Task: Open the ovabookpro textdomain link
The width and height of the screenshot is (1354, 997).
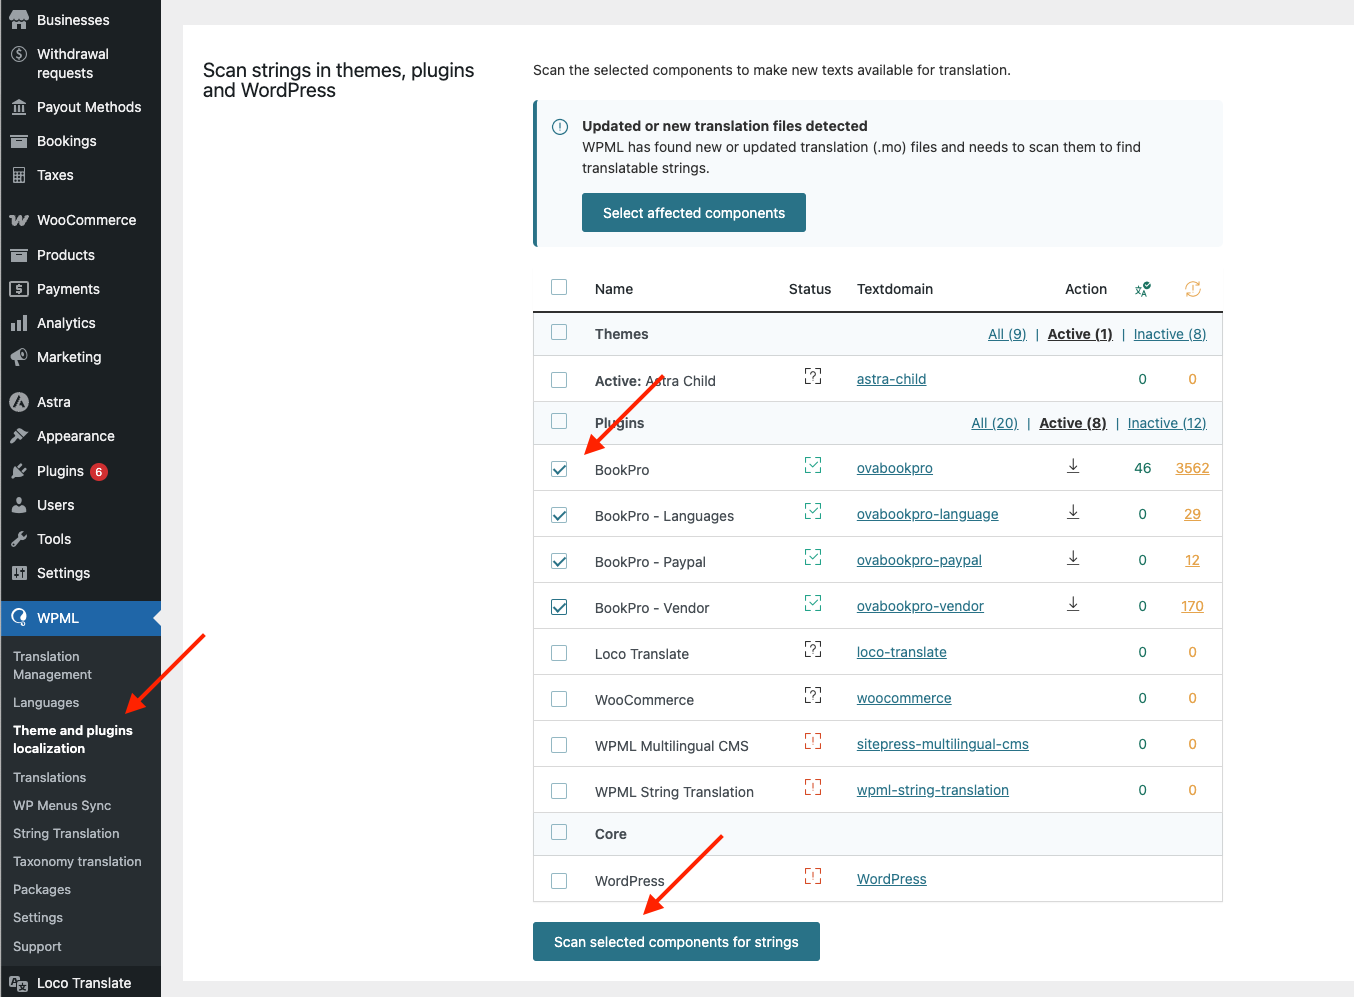Action: (895, 468)
